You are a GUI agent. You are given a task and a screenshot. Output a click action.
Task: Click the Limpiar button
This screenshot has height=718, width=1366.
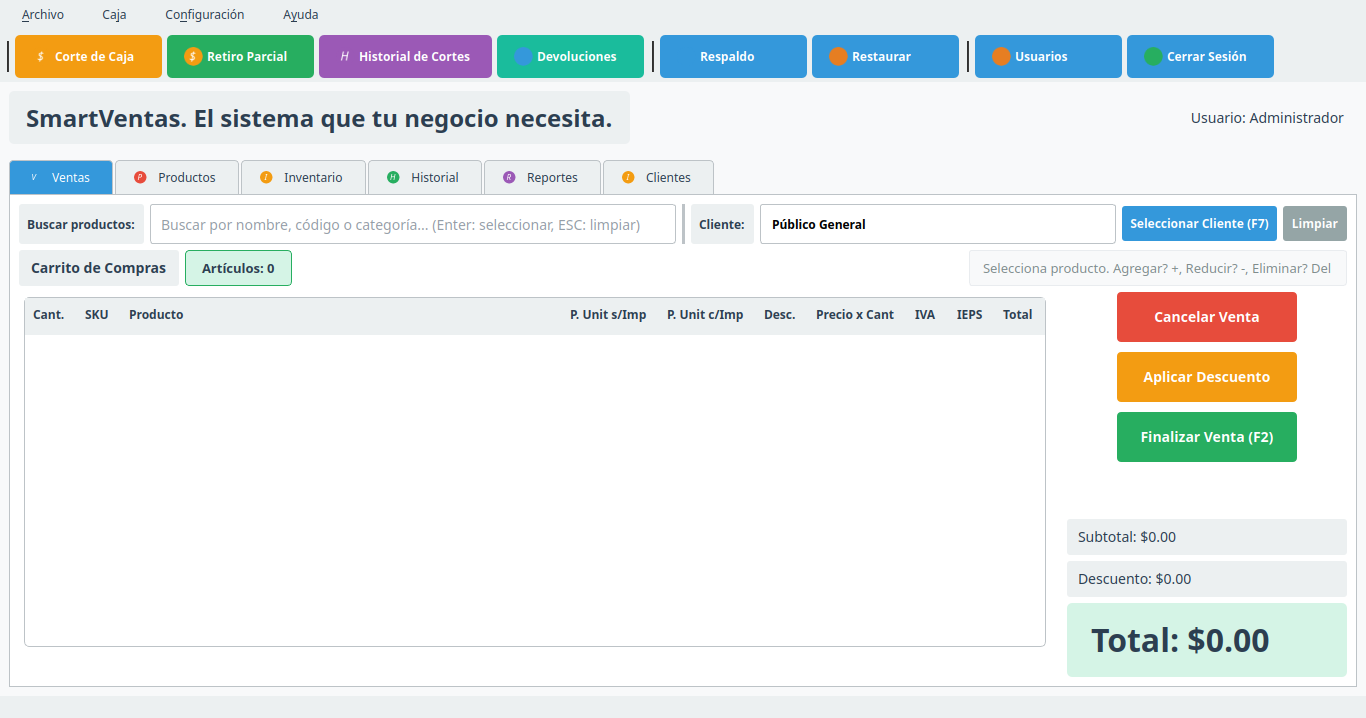1315,224
